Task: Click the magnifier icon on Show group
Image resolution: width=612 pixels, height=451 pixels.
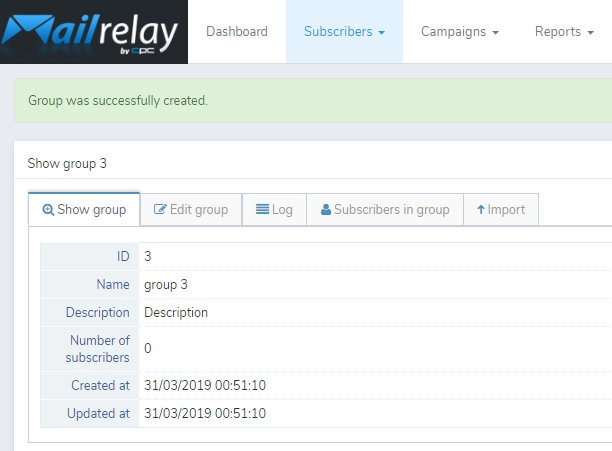Action: coord(48,210)
